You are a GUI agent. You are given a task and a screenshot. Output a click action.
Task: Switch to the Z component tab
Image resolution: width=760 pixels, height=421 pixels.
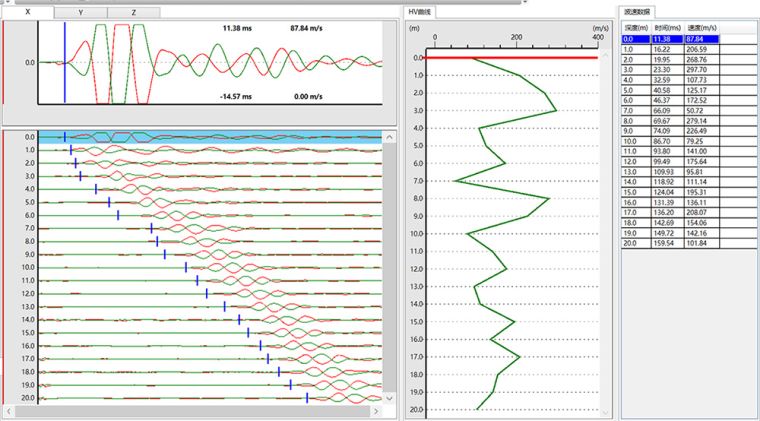pyautogui.click(x=134, y=12)
